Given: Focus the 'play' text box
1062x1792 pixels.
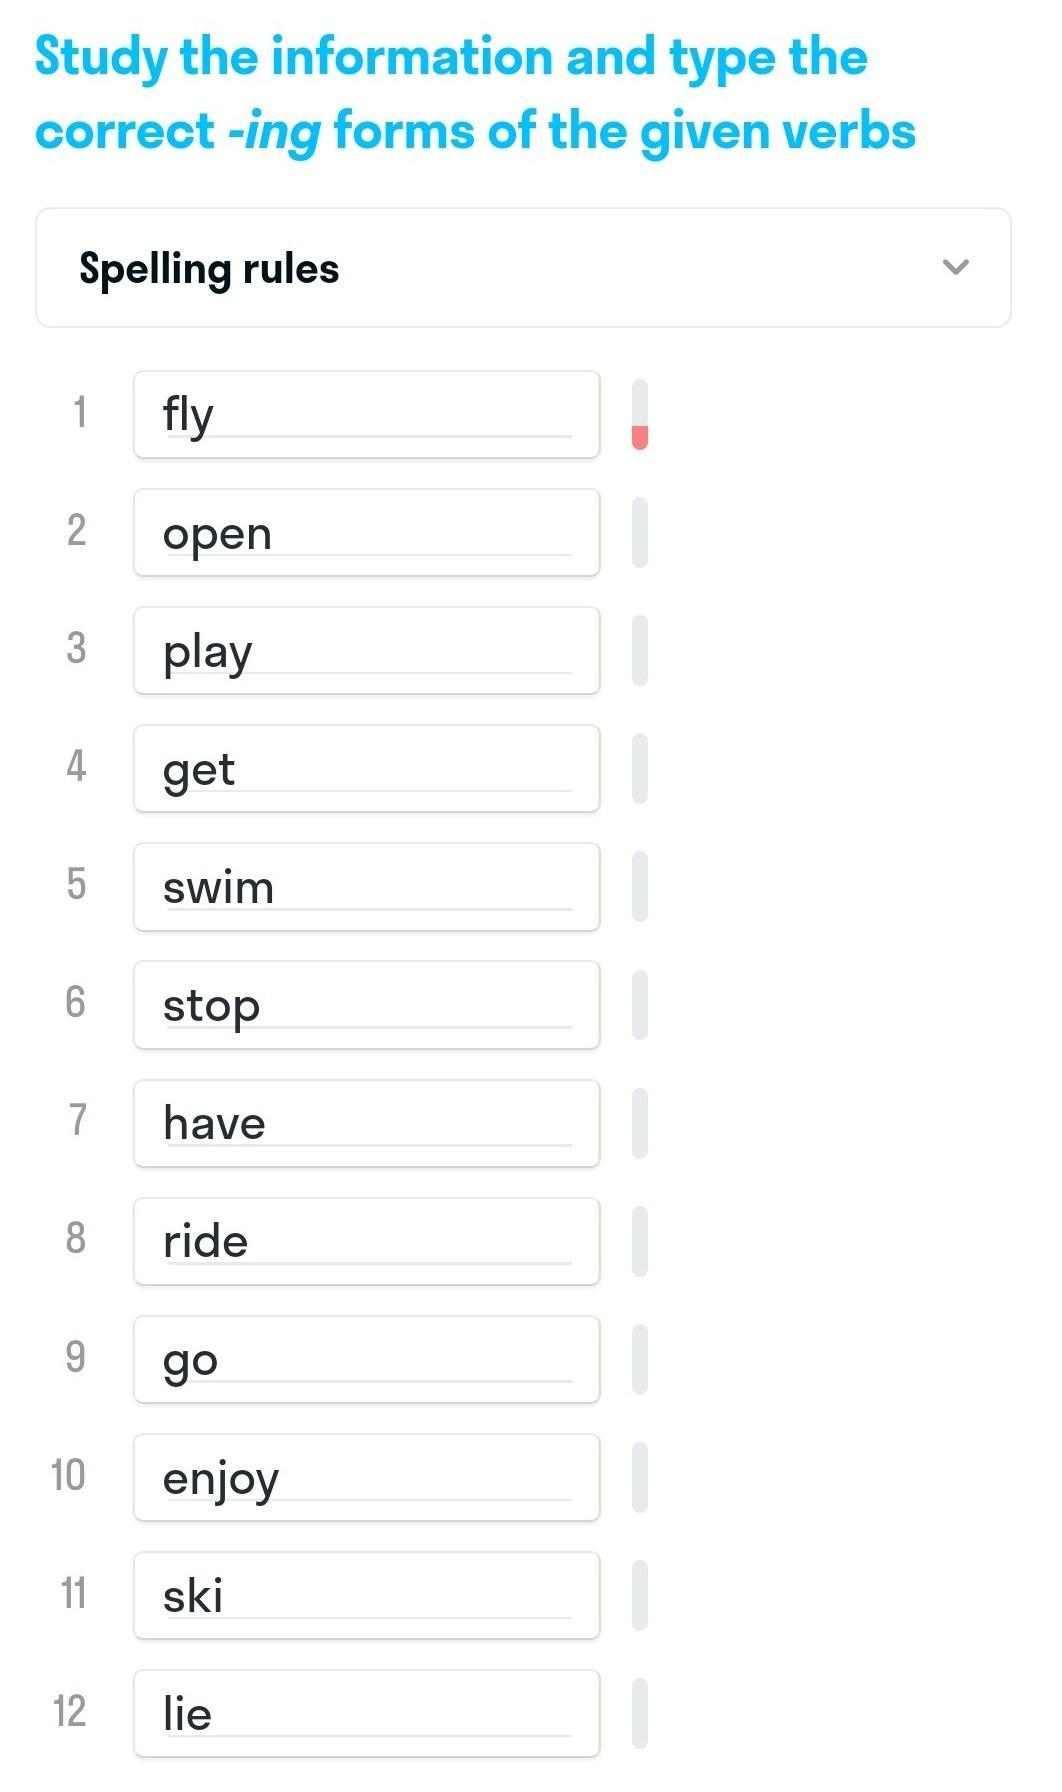Looking at the screenshot, I should click(366, 651).
